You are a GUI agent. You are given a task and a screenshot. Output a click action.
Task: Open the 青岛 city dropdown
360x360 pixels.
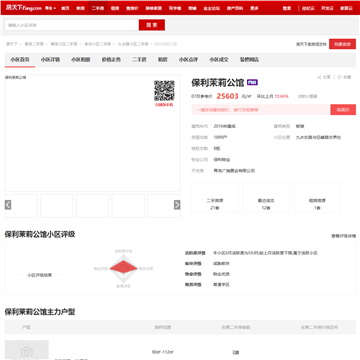(x=50, y=8)
